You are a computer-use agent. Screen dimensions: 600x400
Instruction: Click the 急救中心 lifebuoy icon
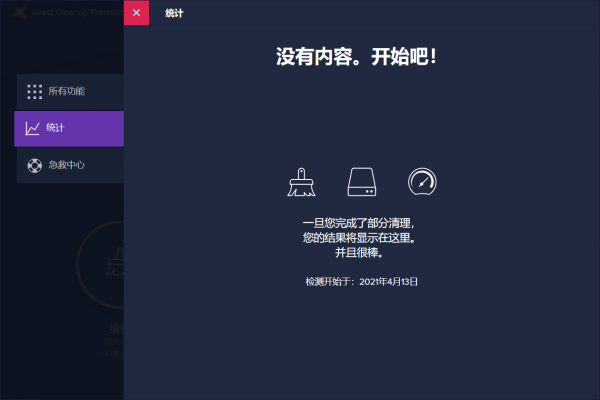point(33,165)
